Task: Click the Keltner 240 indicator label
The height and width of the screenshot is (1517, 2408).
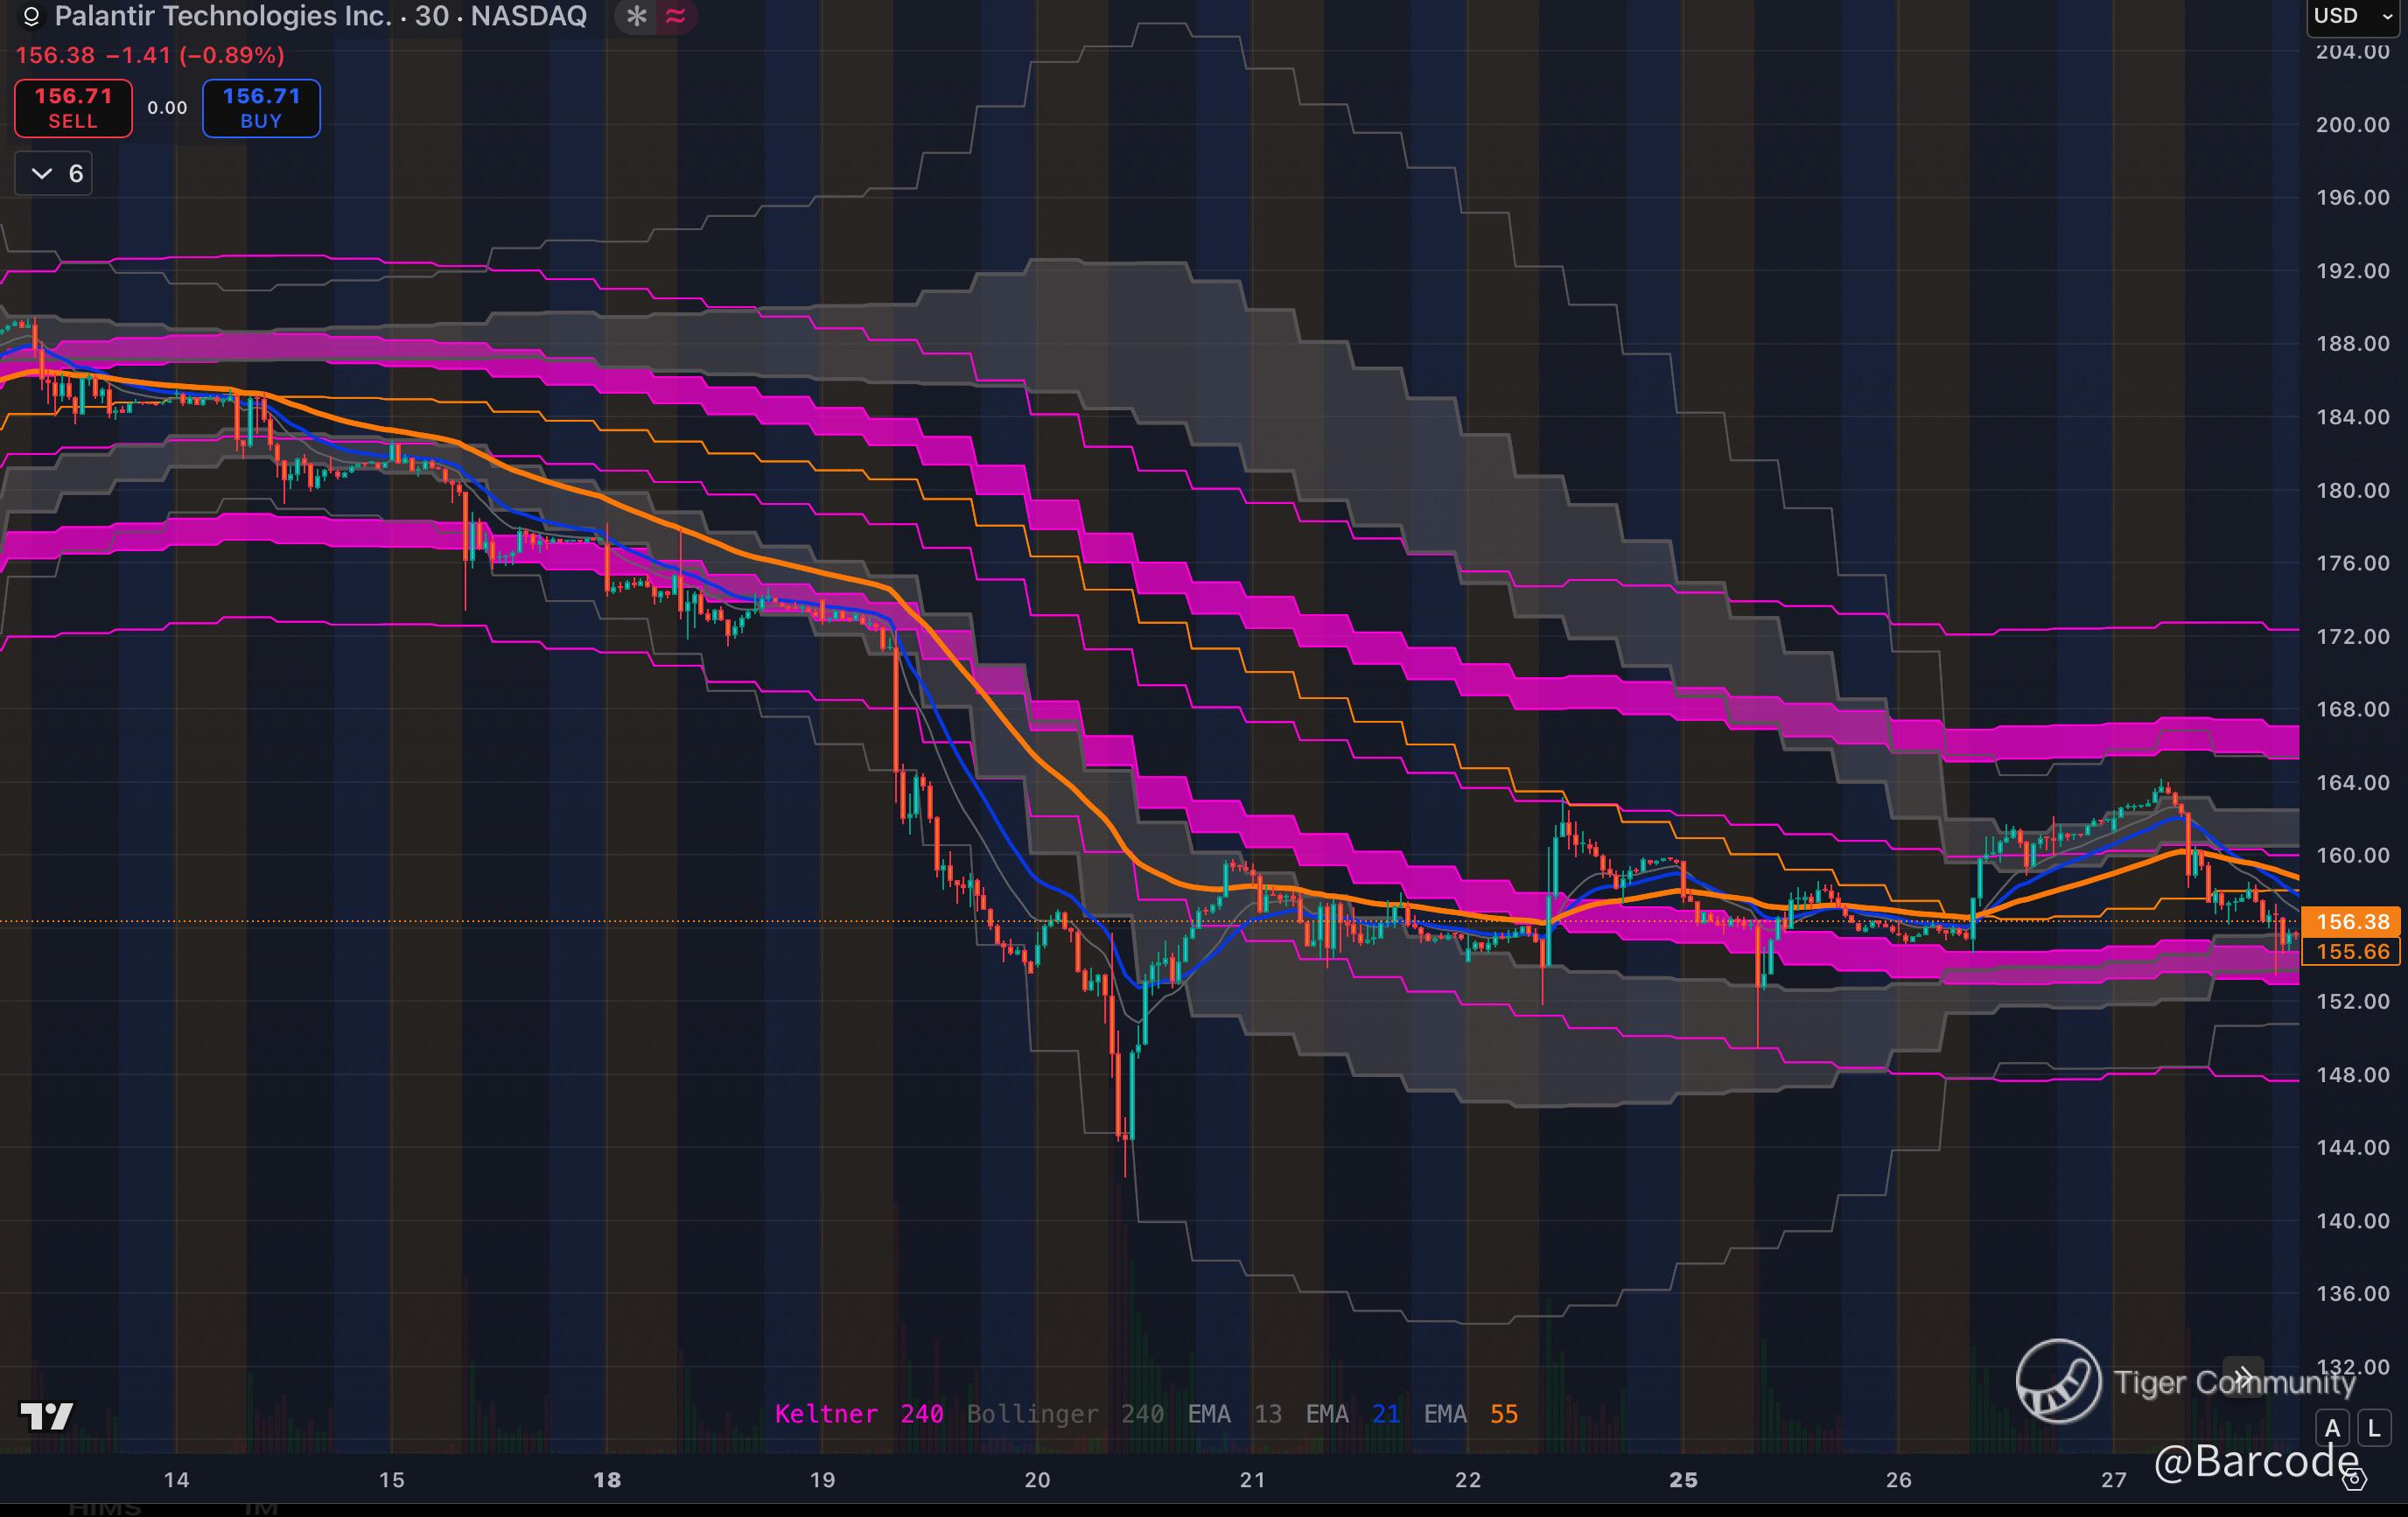Action: pos(858,1414)
